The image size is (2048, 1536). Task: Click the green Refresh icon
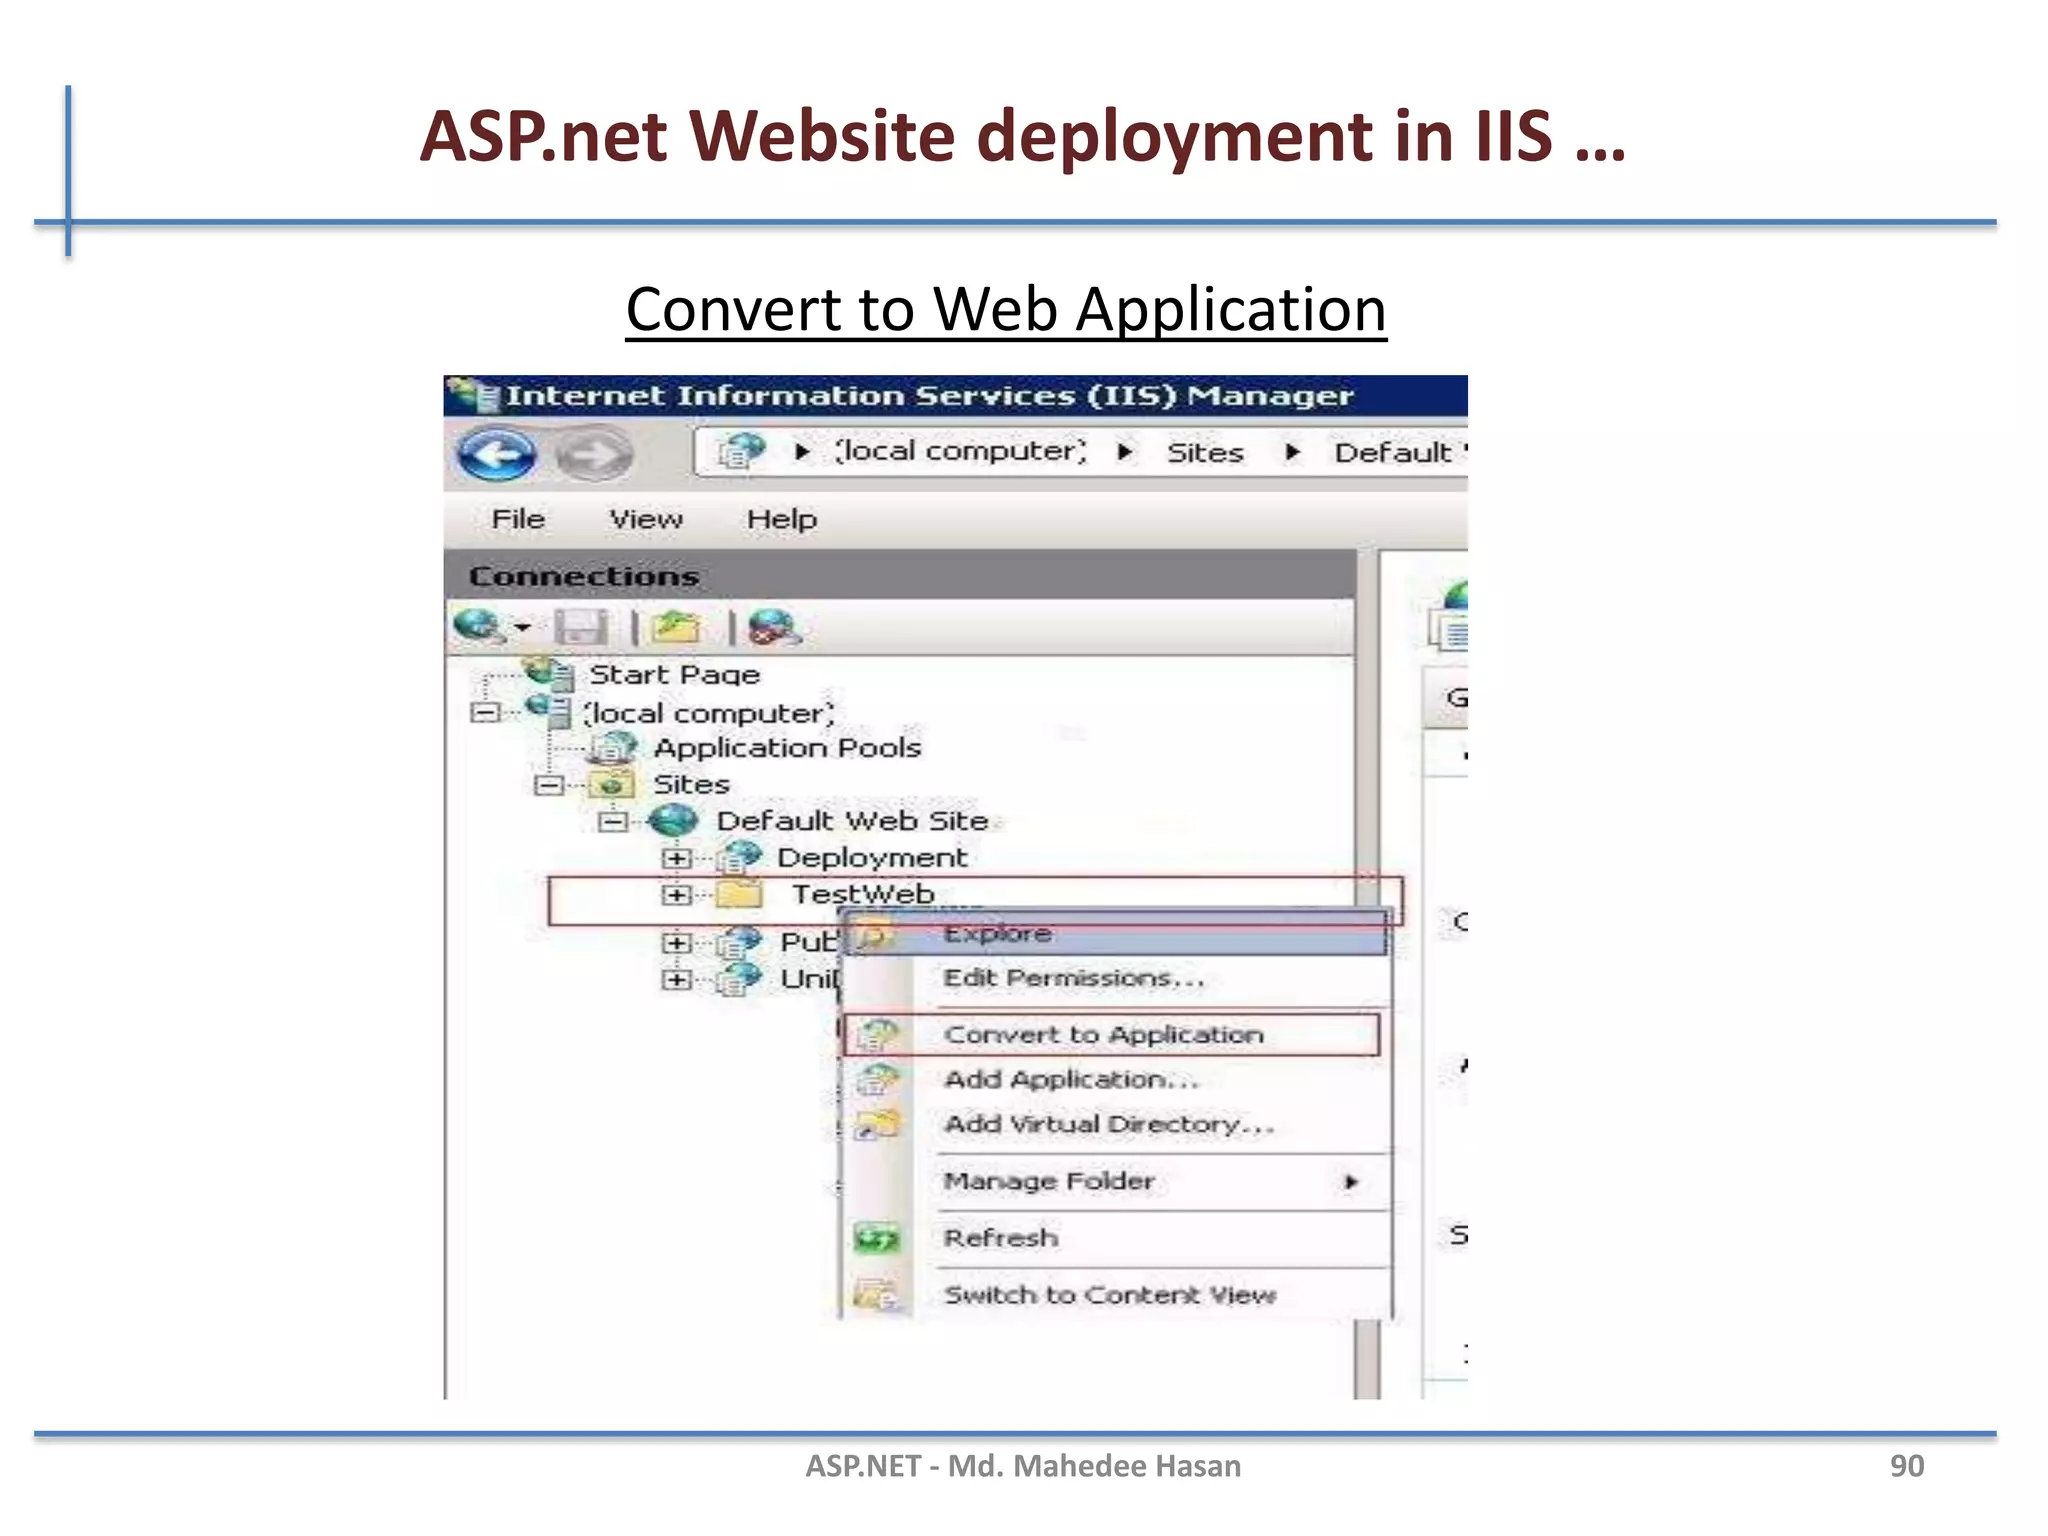[877, 1239]
